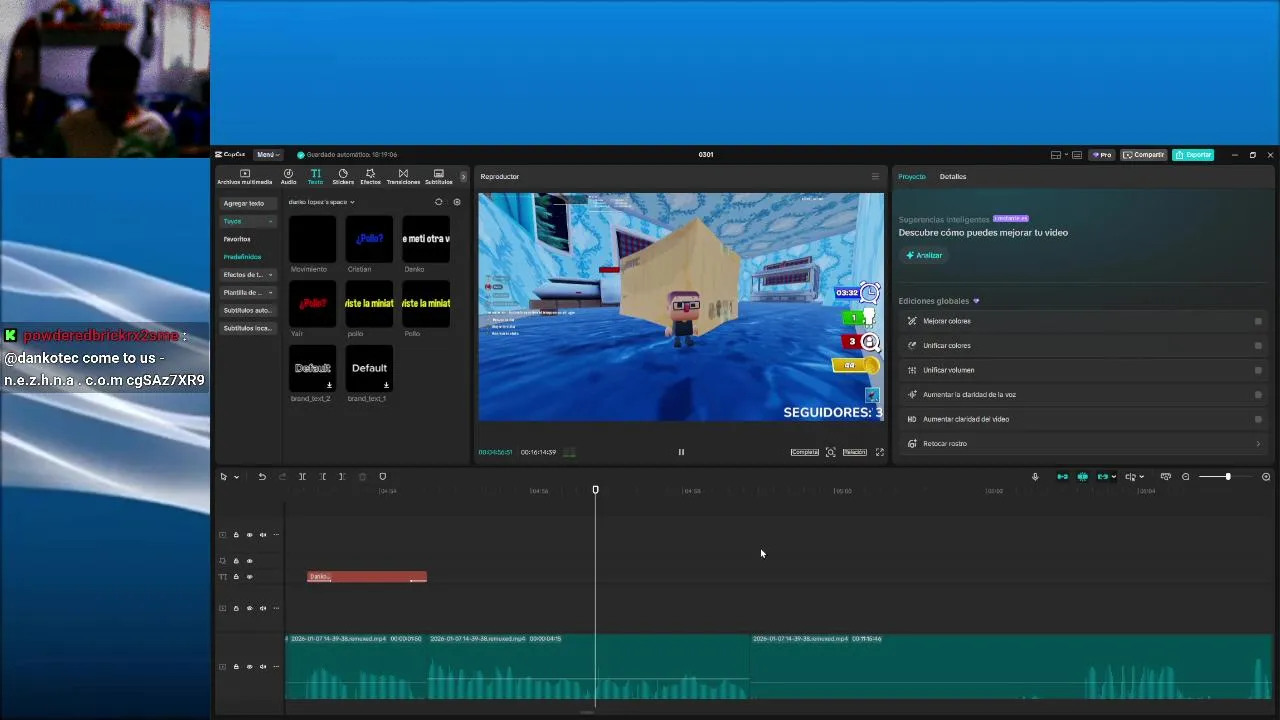Lock the topmost timeline track
1280x720 pixels.
click(x=236, y=535)
